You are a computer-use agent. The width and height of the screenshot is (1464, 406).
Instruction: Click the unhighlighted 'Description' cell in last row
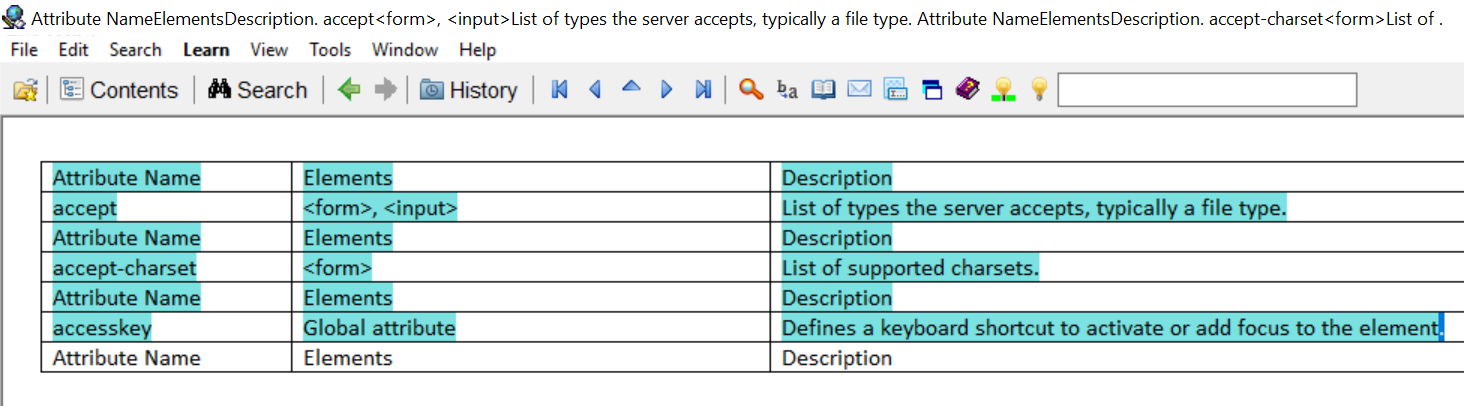(1117, 358)
